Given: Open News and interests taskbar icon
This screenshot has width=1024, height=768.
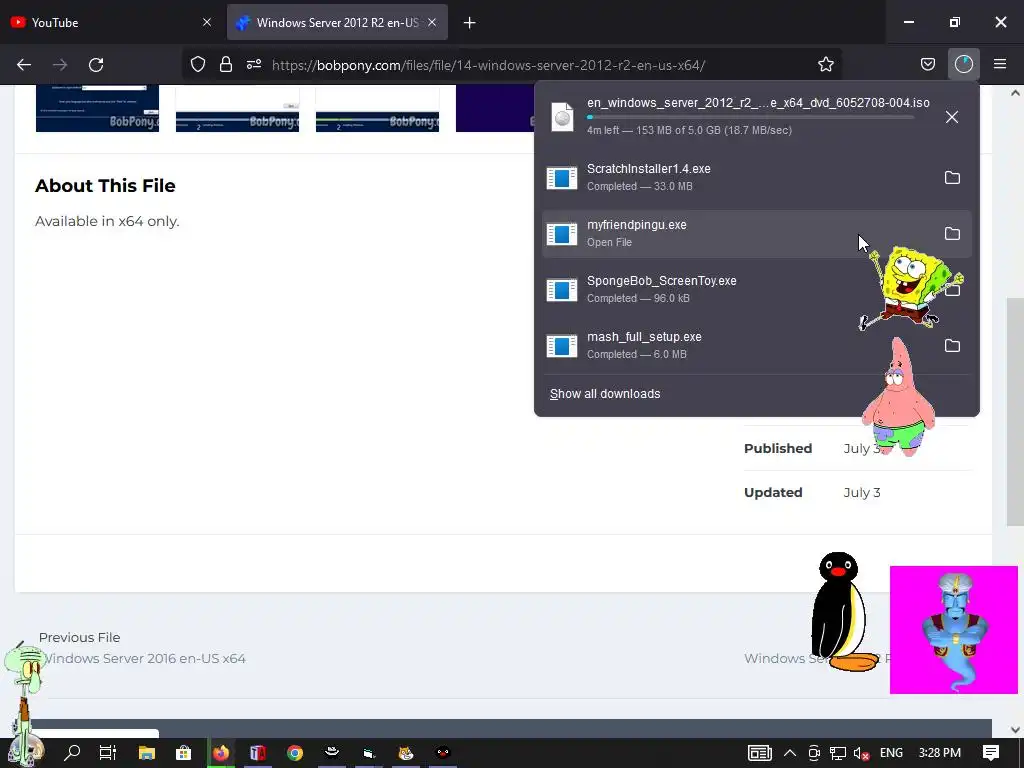Looking at the screenshot, I should tap(760, 753).
